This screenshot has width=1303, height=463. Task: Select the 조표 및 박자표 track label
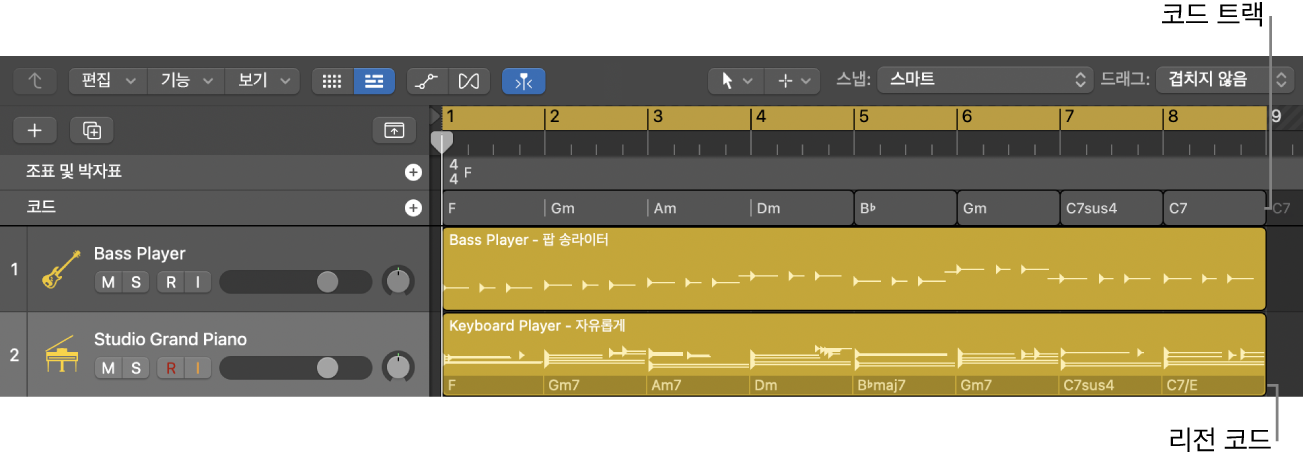74,172
